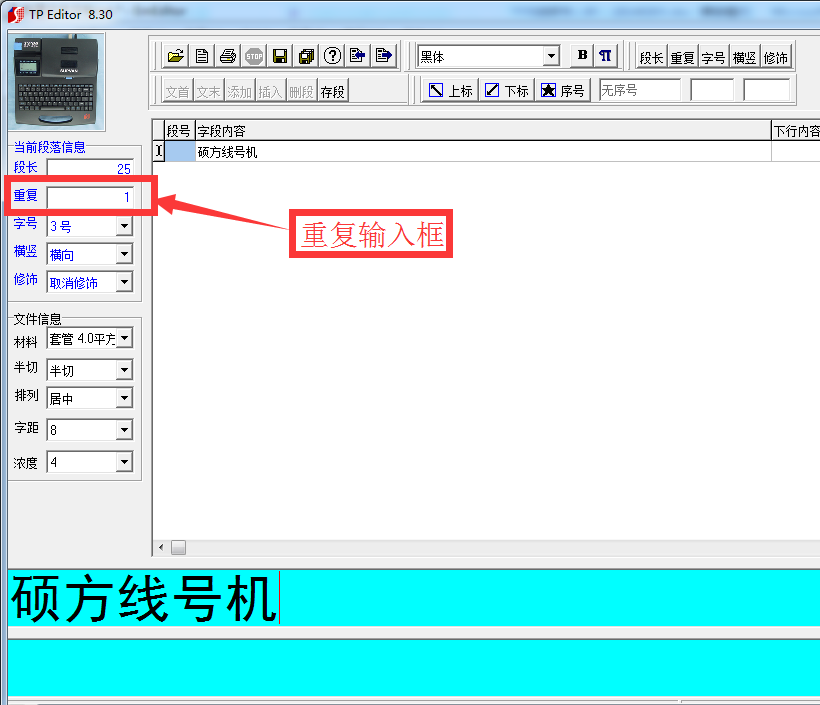
Task: Click the Print icon
Action: coord(227,56)
